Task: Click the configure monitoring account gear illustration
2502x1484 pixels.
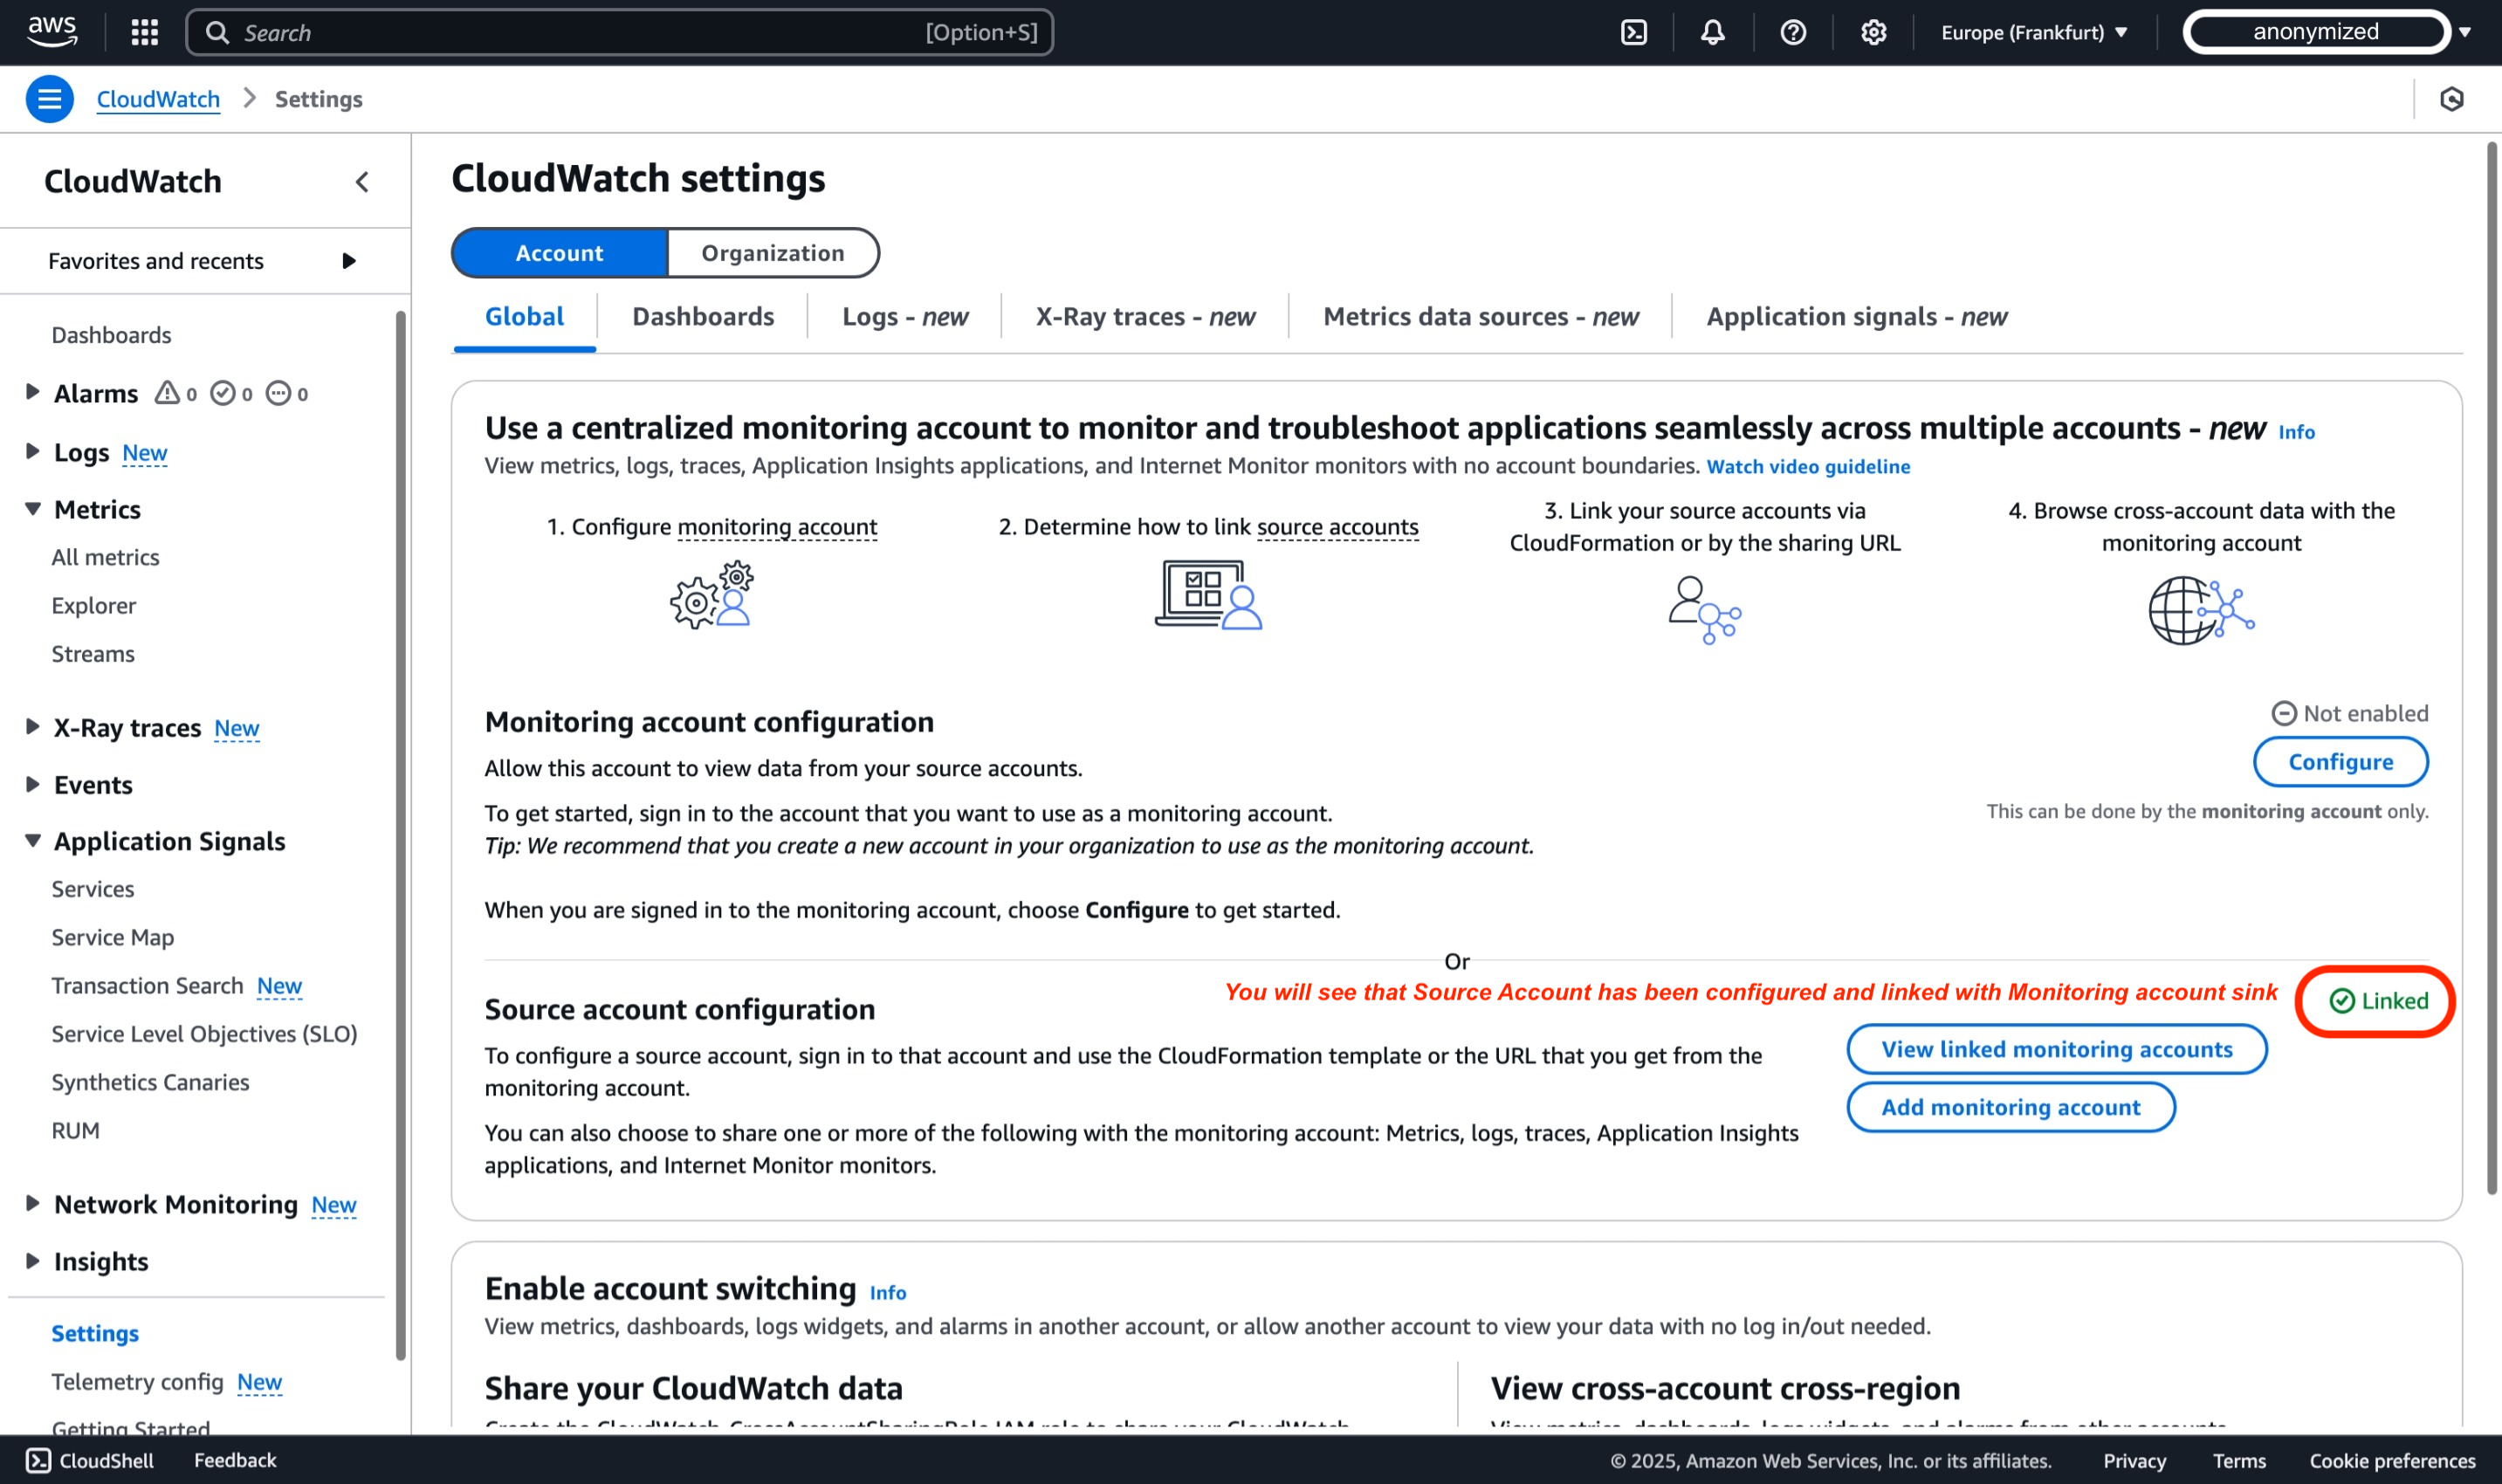Action: (712, 594)
